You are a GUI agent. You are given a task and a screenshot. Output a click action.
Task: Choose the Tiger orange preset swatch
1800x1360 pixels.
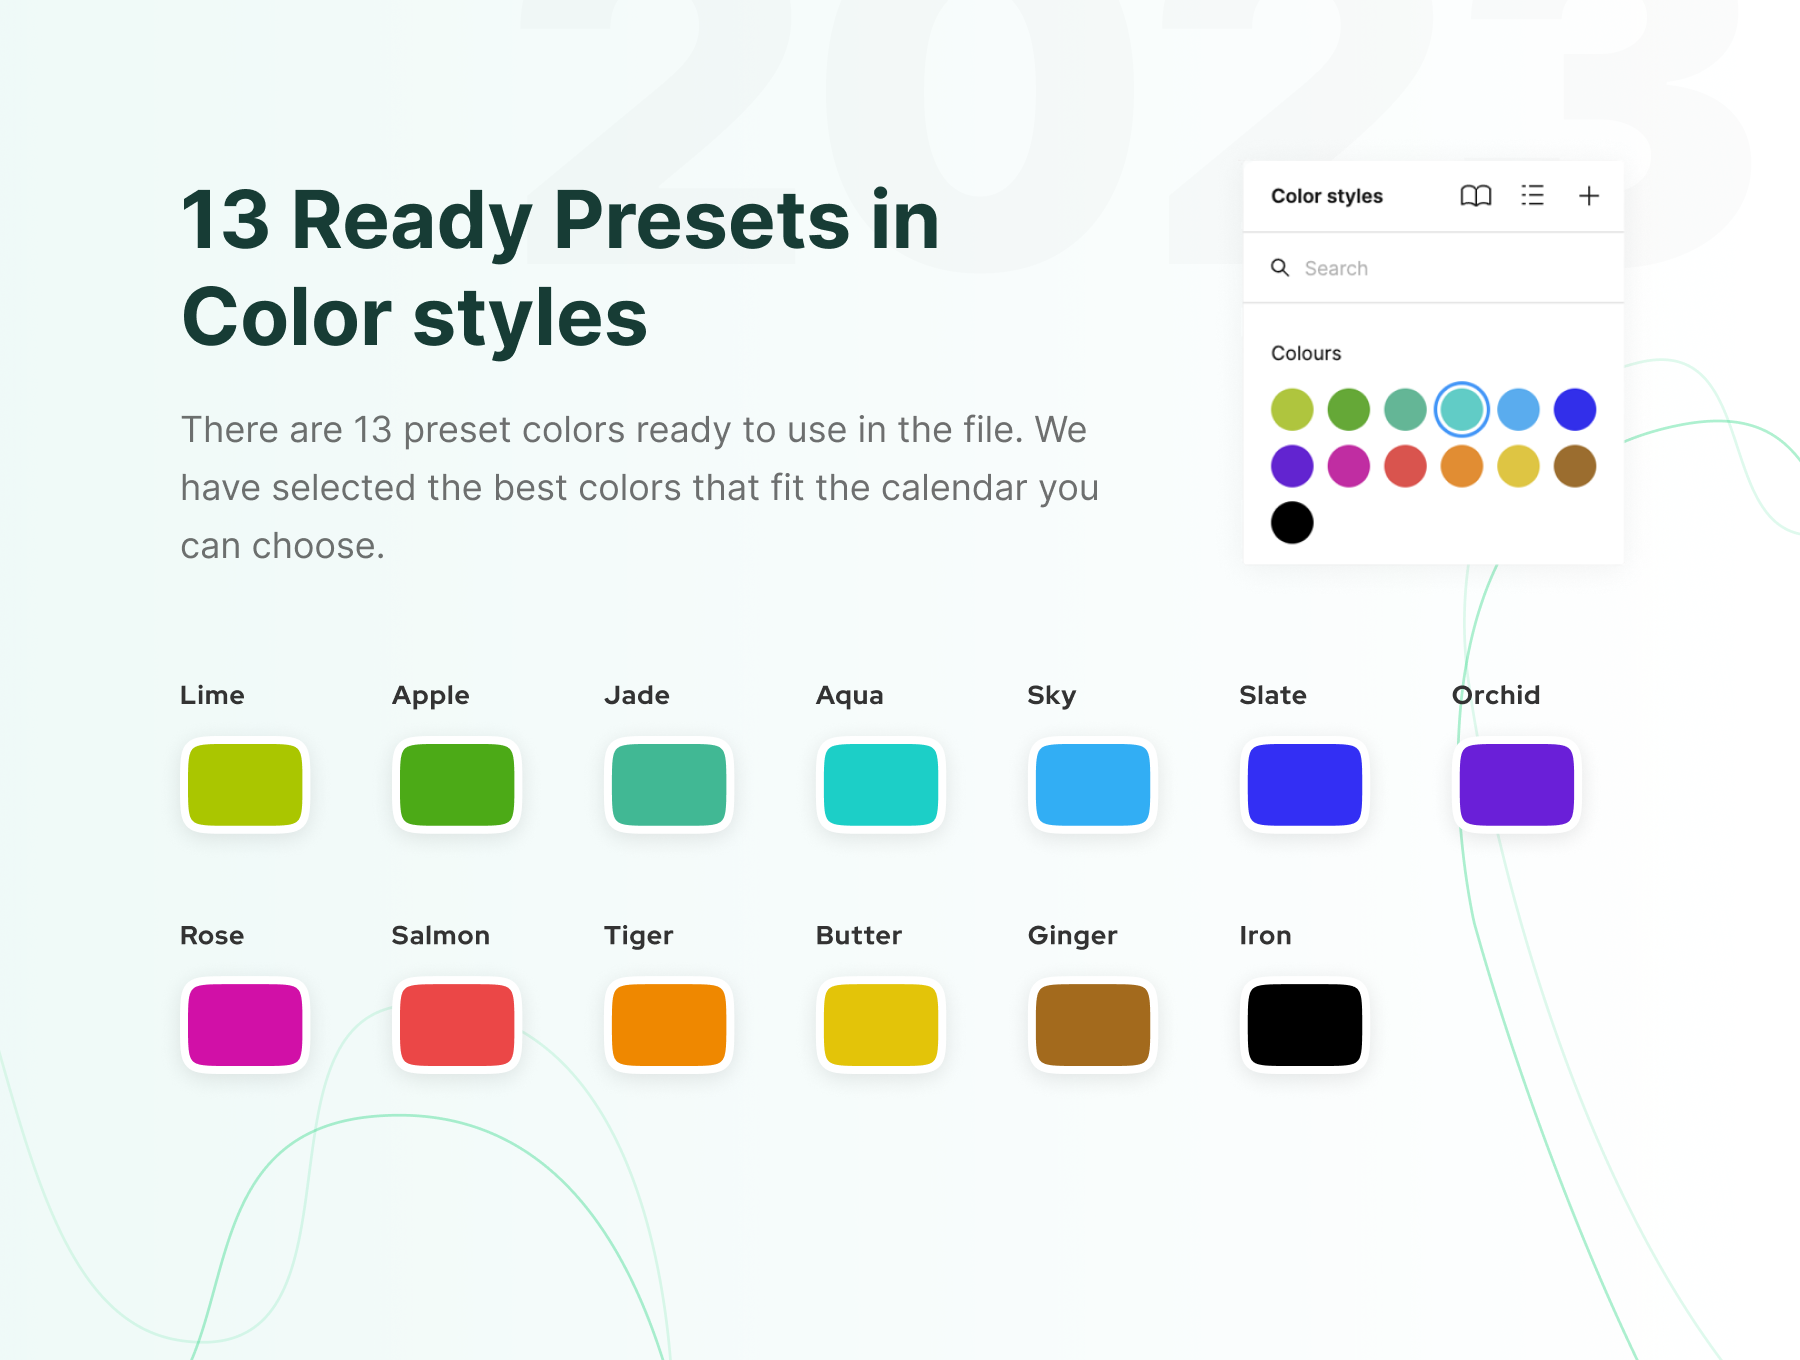pyautogui.click(x=669, y=1025)
